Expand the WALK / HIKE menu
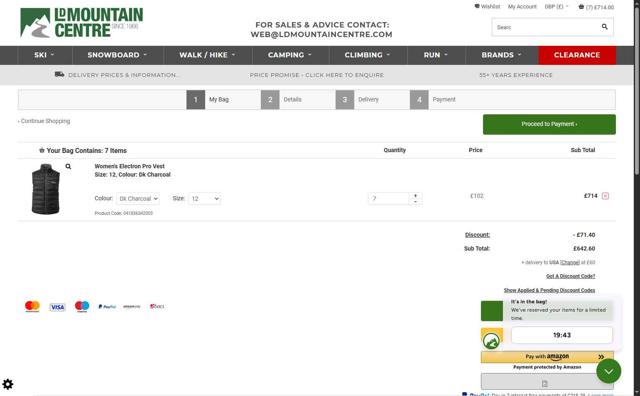 (207, 55)
